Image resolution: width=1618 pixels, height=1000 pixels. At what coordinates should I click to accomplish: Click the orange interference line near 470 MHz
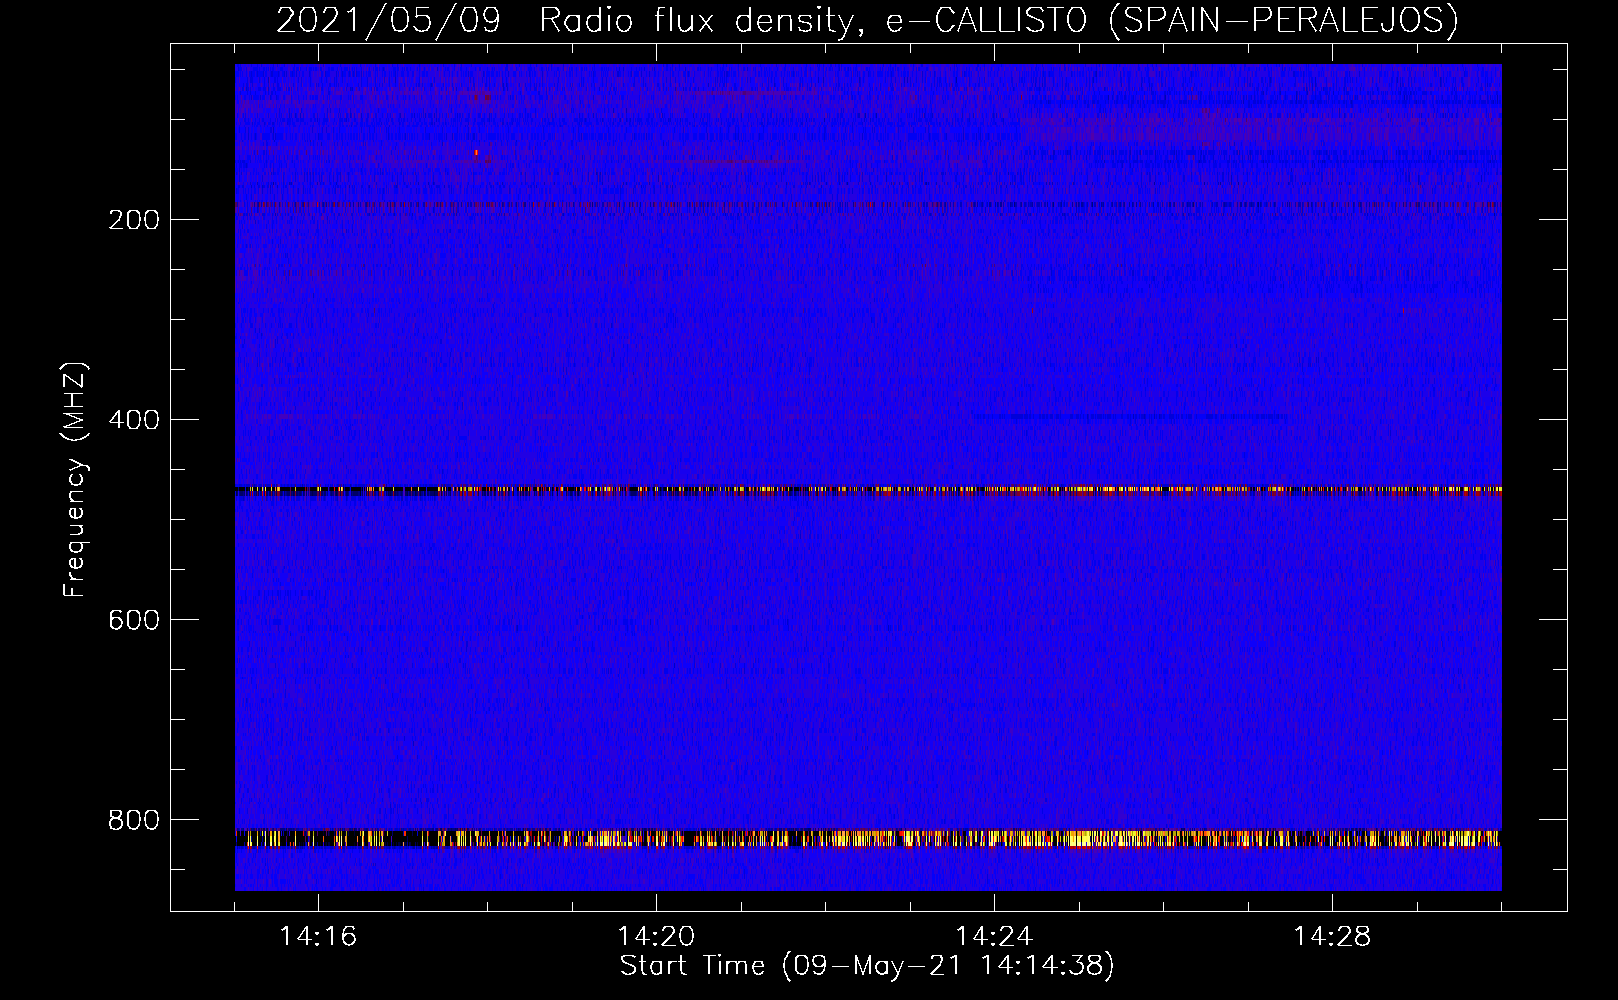868,490
